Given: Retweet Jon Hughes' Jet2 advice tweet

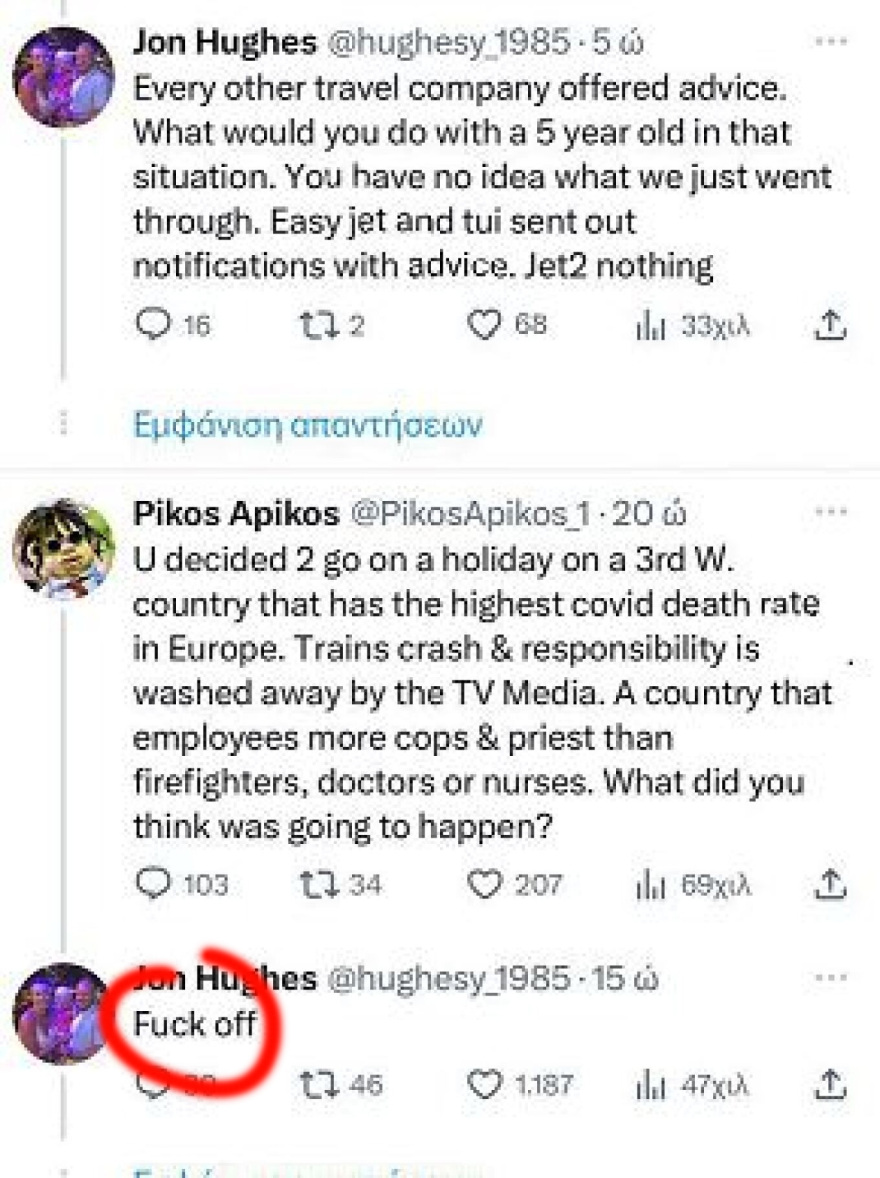Looking at the screenshot, I should click(315, 325).
